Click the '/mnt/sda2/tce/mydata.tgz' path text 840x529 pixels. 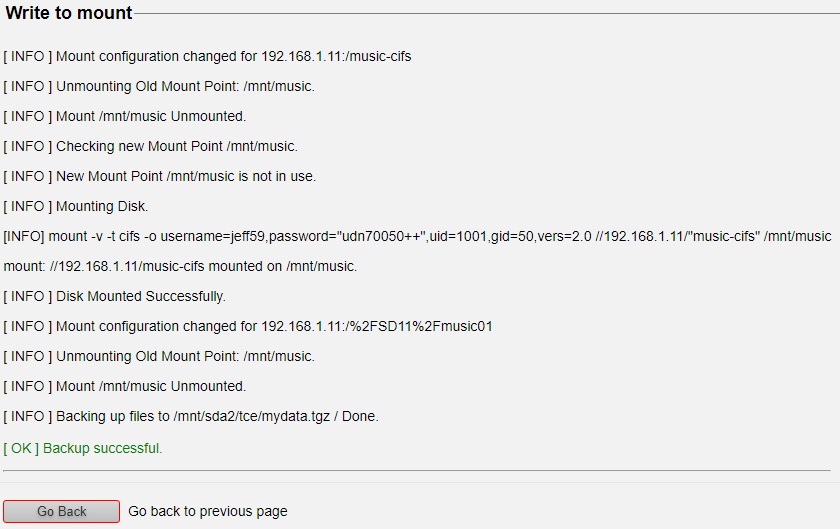click(252, 416)
